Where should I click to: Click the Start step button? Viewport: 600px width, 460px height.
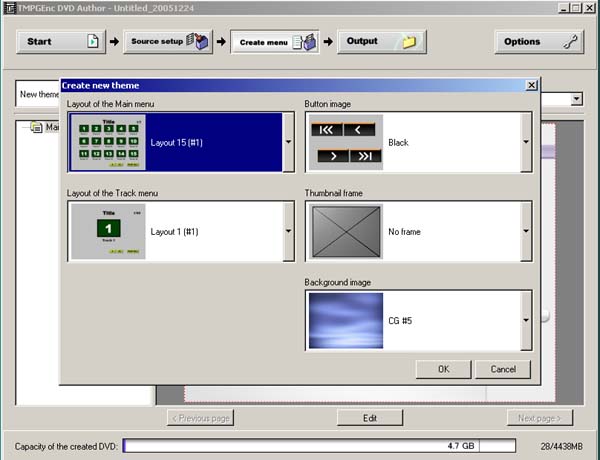(61, 41)
